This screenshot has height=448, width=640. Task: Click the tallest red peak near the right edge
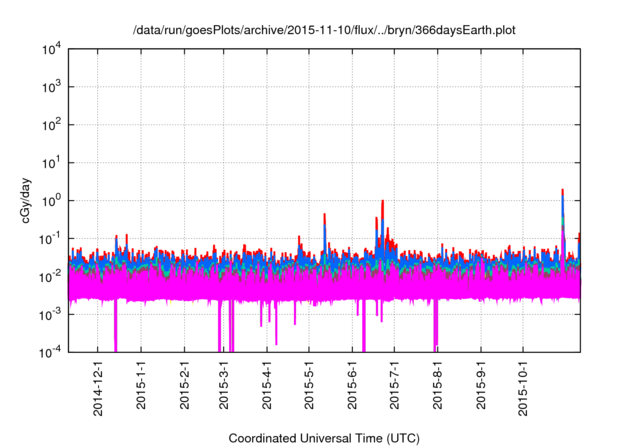pyautogui.click(x=563, y=192)
